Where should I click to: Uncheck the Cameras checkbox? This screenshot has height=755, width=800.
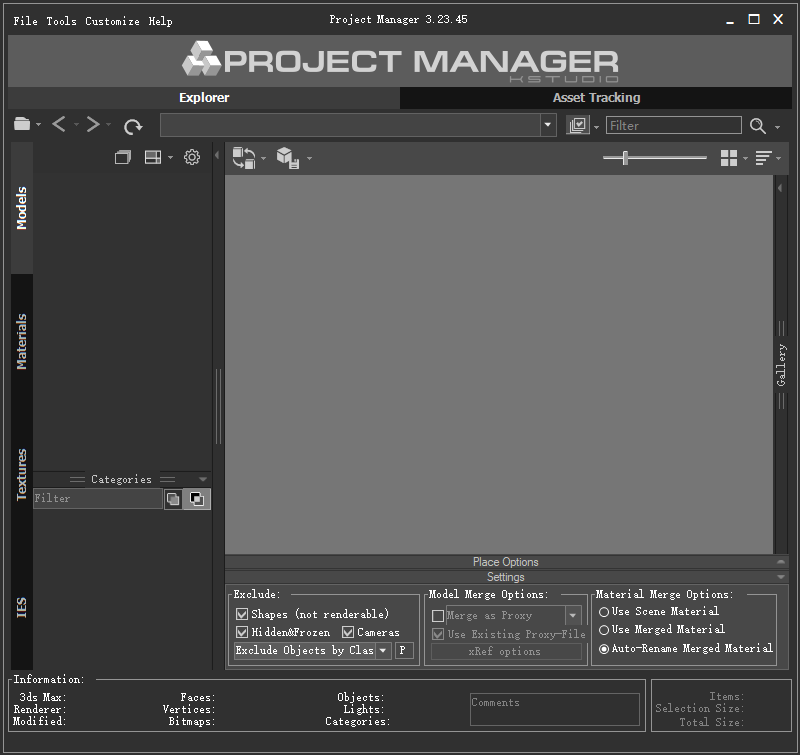click(x=348, y=632)
